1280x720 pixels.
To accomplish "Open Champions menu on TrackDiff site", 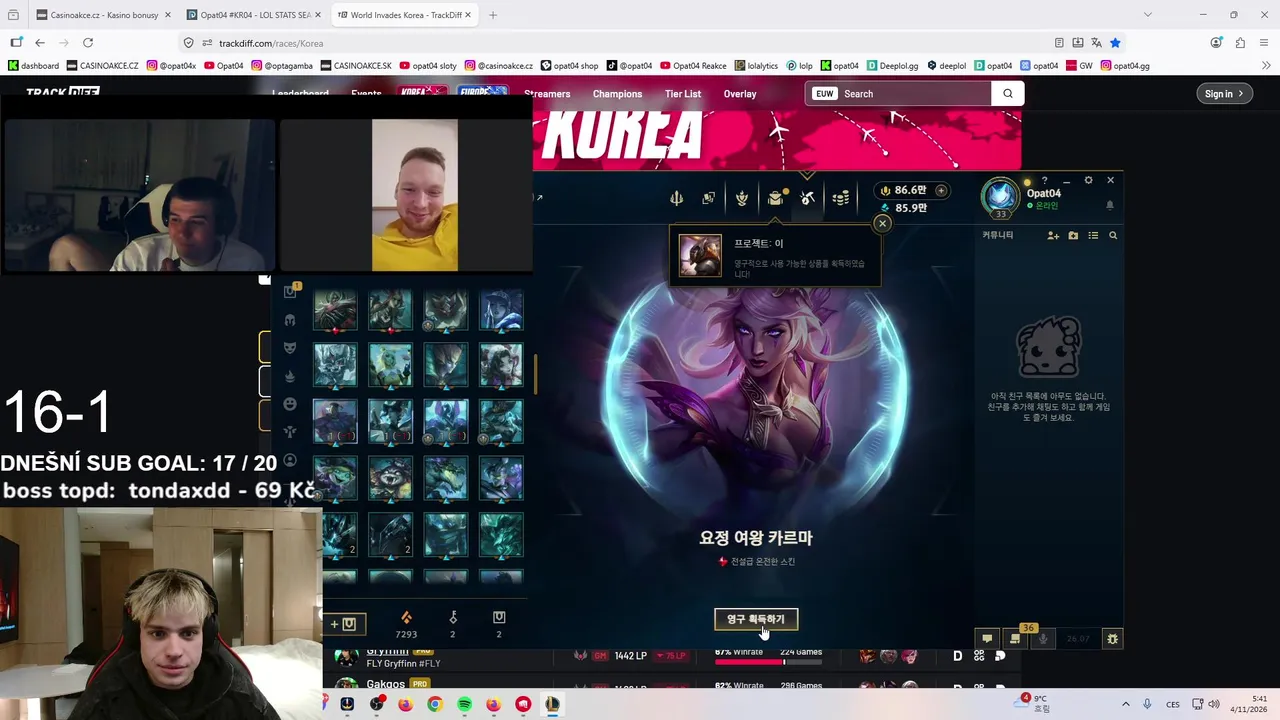I will (617, 94).
